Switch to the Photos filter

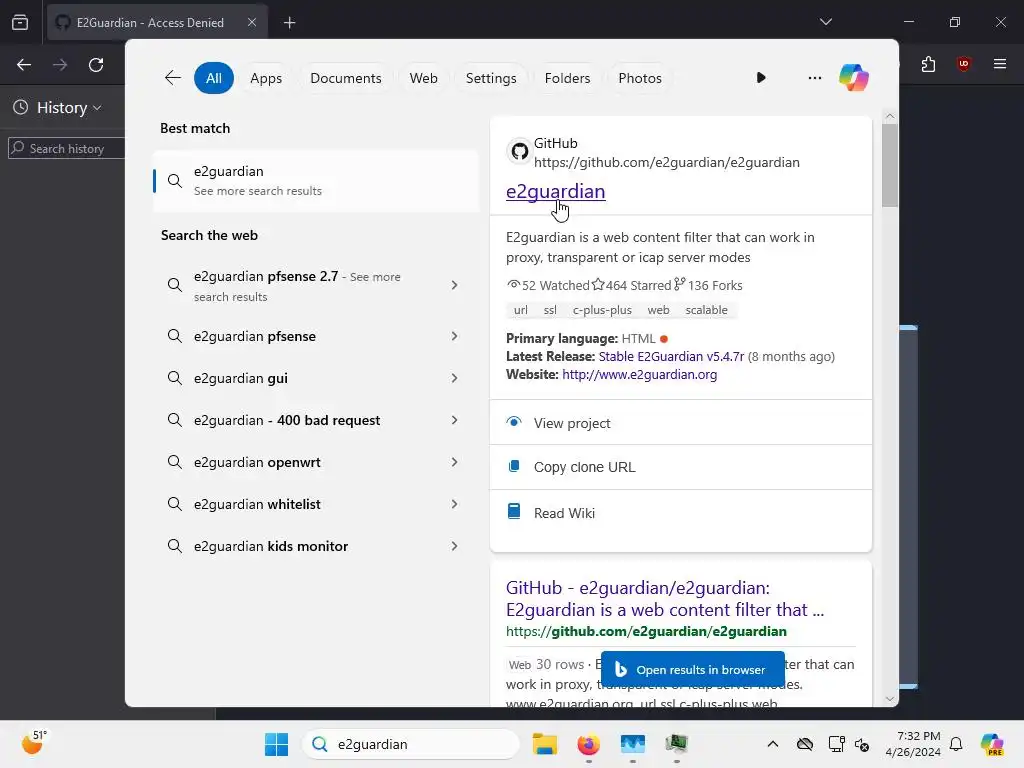tap(639, 78)
